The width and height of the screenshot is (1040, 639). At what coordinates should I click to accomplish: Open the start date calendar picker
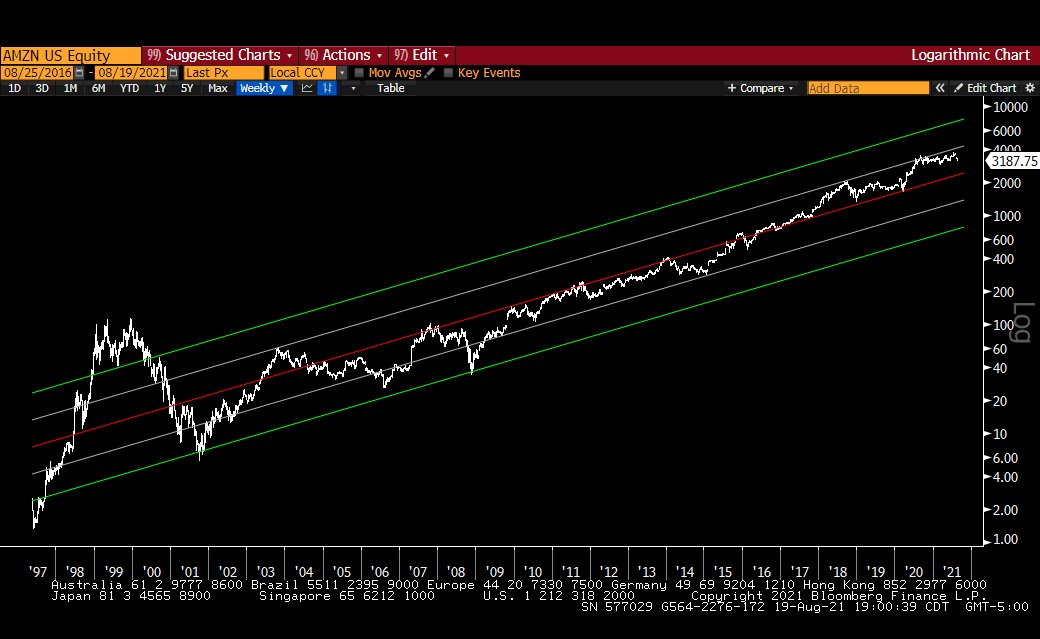(81, 73)
